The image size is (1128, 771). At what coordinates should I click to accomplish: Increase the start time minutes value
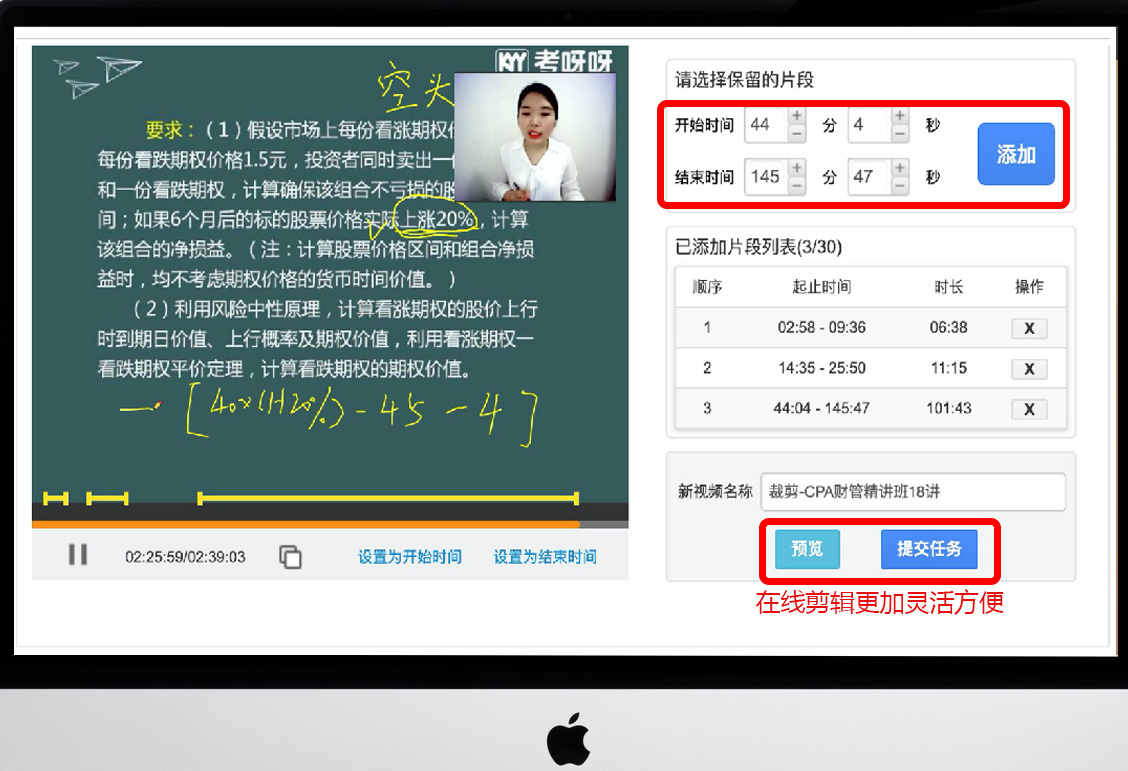[796, 116]
